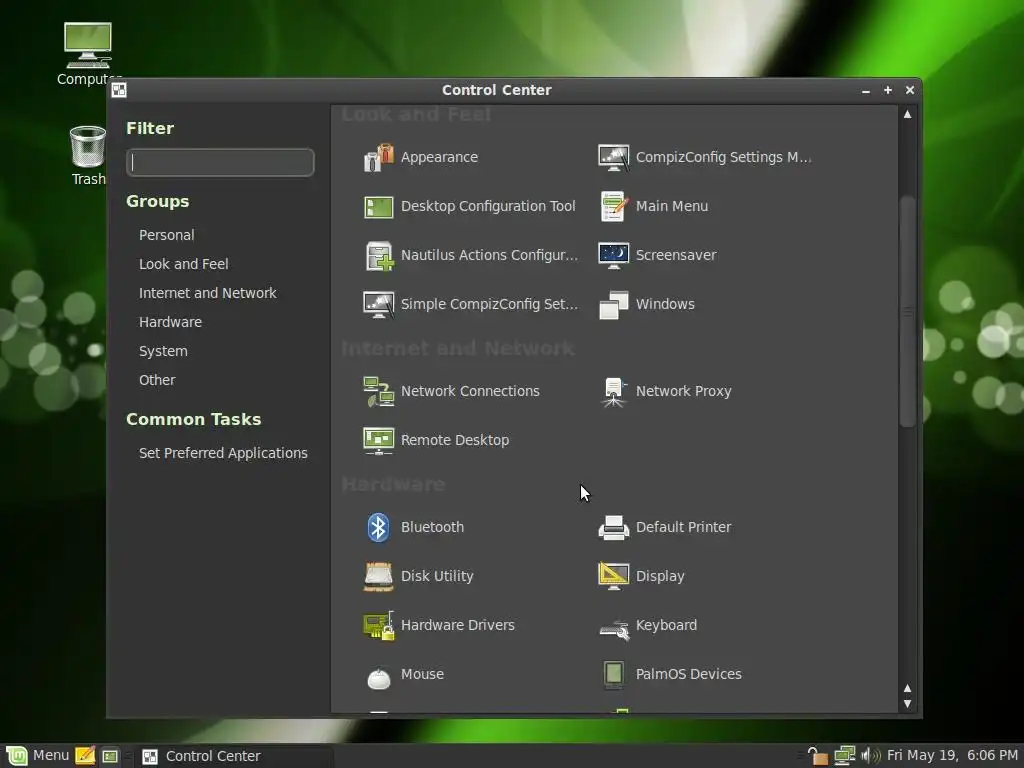Launch CompizConfig Settings Manager icon
This screenshot has height=768, width=1024.
(613, 157)
